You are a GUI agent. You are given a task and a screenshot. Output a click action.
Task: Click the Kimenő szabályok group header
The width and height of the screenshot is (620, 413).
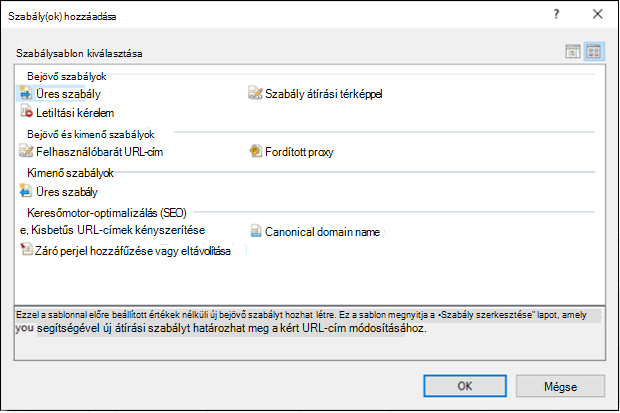coord(70,173)
